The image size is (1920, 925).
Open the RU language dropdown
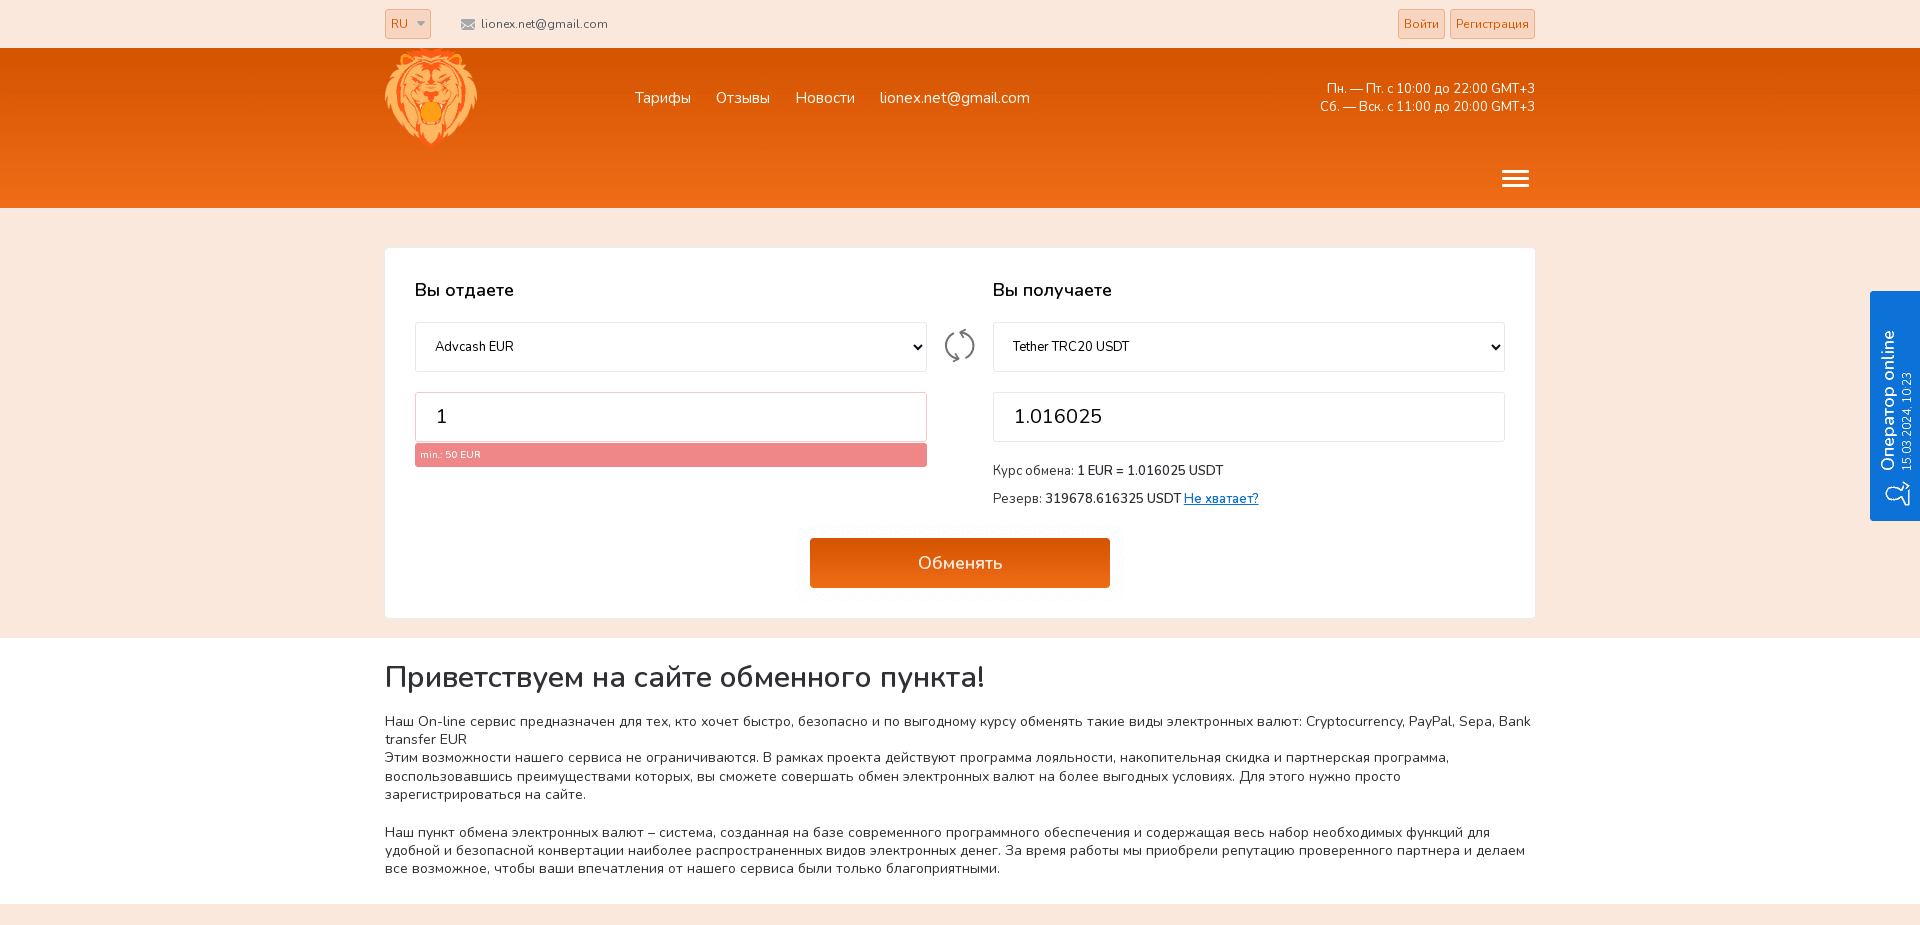coord(407,23)
